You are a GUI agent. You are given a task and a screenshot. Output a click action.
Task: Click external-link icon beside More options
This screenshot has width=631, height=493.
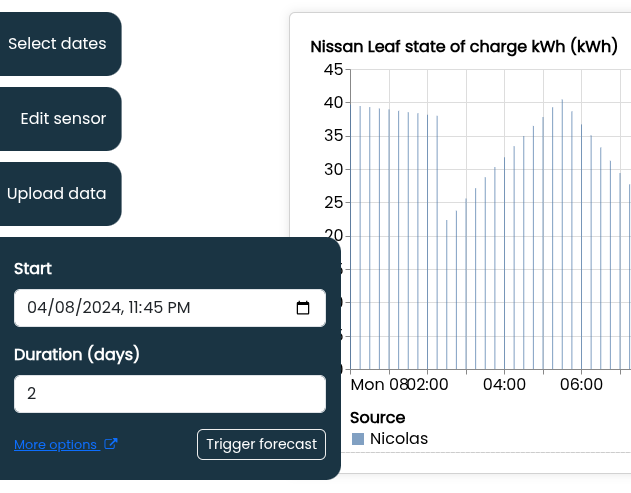click(111, 444)
